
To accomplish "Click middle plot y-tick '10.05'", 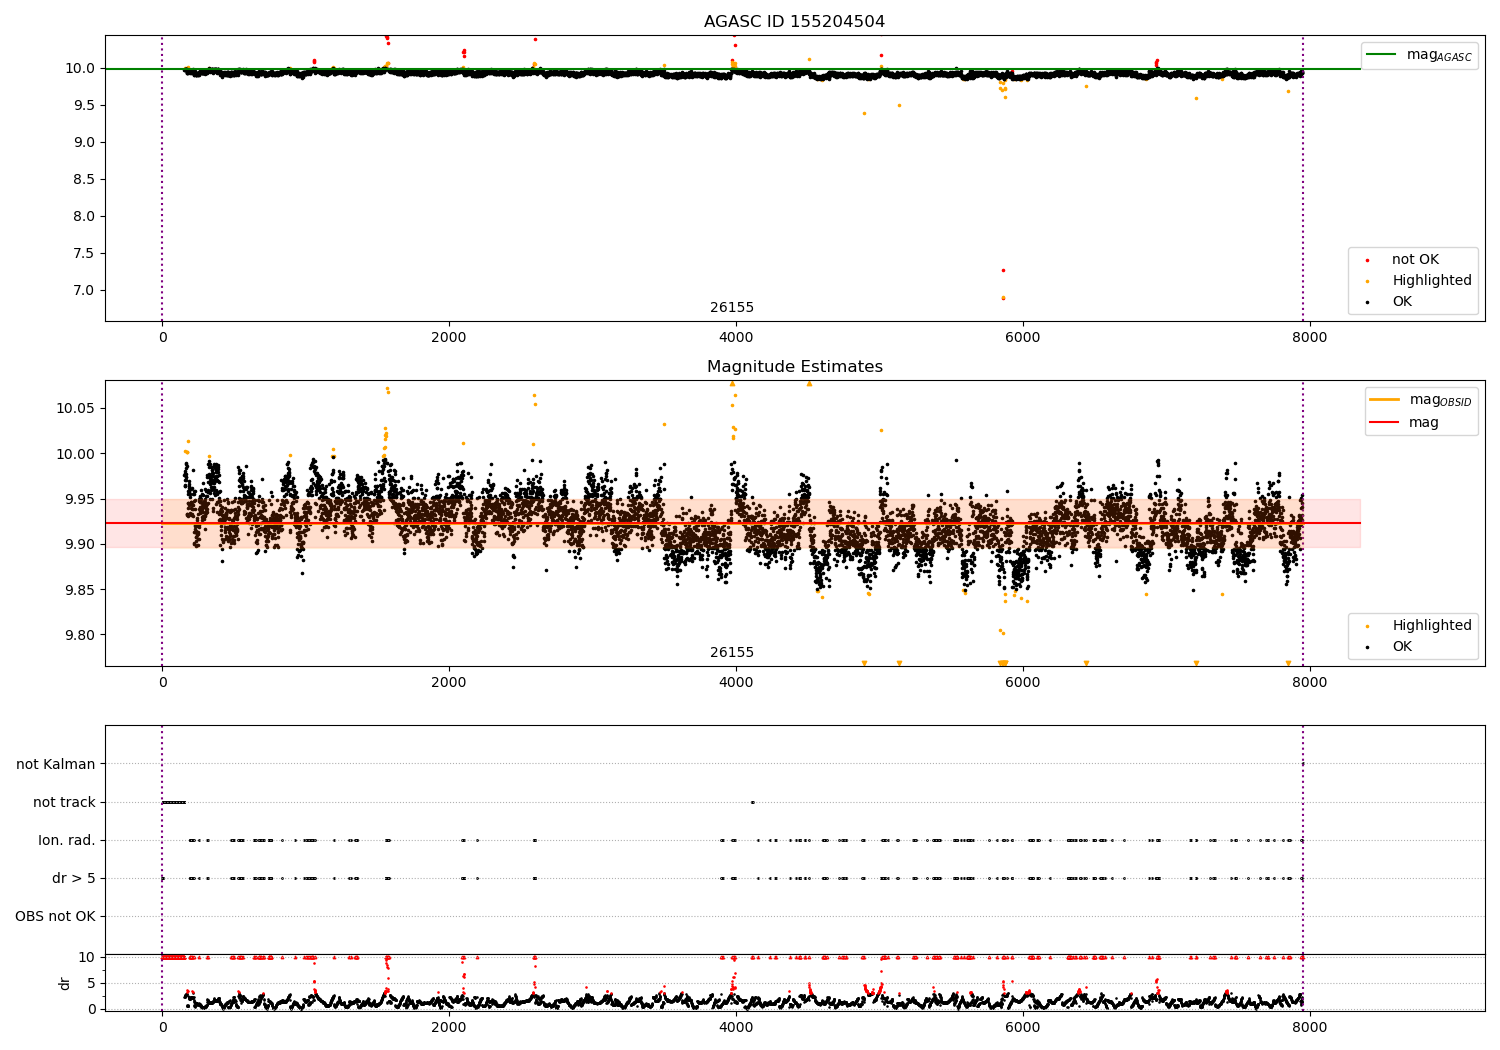I will 76,409.
